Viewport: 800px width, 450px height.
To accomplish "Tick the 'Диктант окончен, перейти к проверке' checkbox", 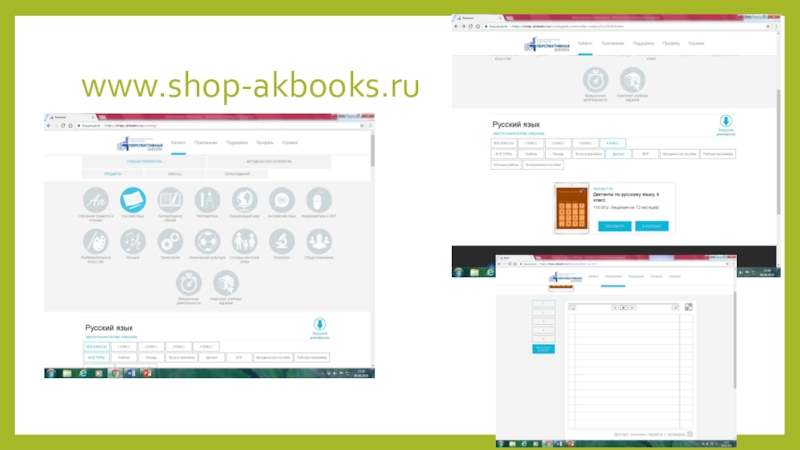I will 690,434.
